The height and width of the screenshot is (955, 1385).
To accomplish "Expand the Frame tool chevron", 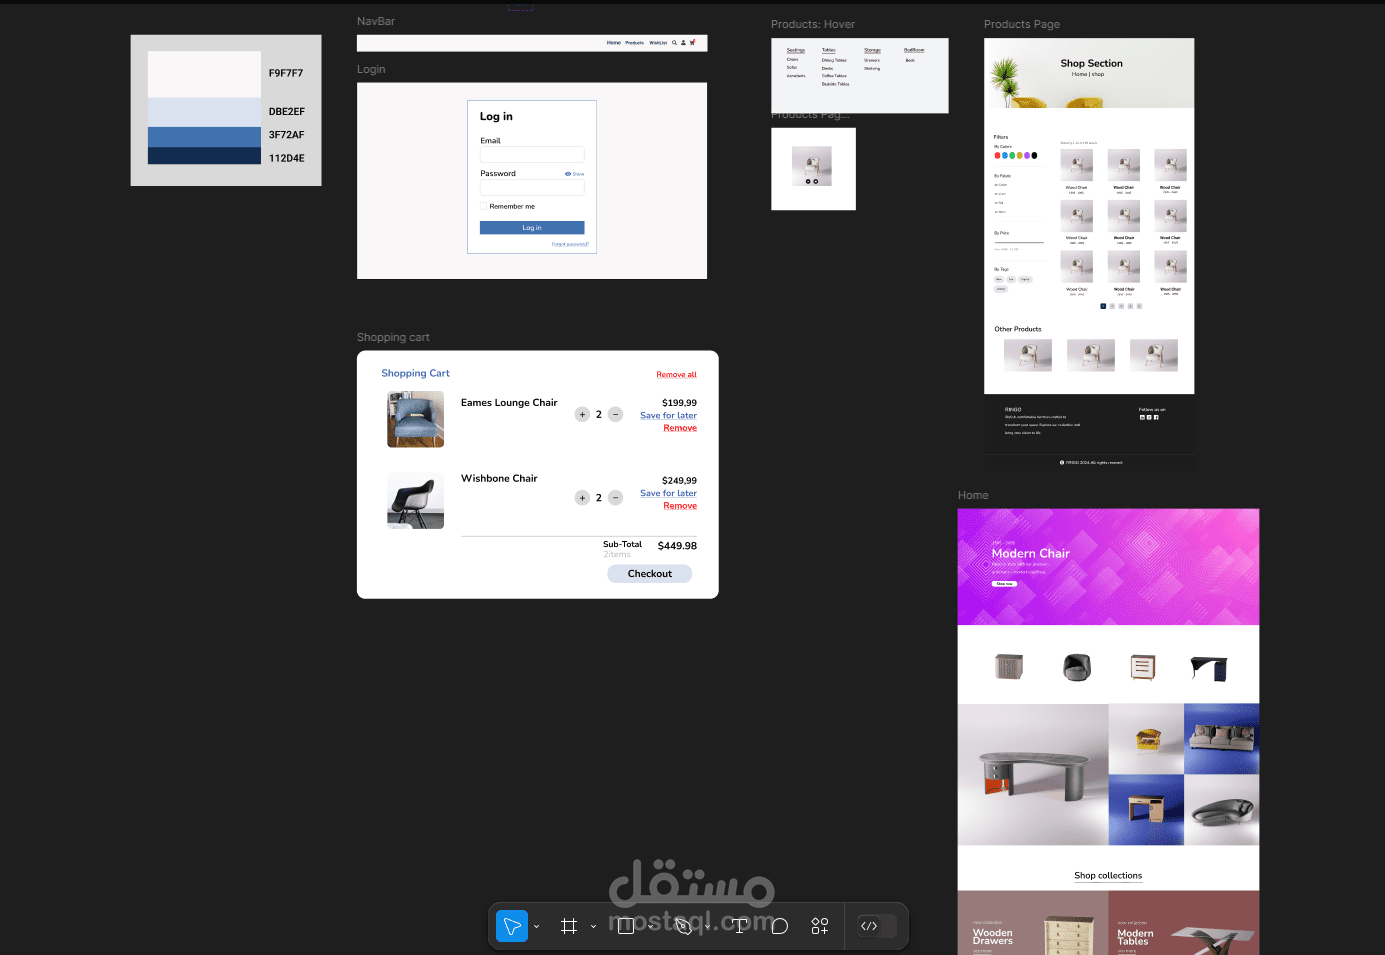I will pos(593,926).
